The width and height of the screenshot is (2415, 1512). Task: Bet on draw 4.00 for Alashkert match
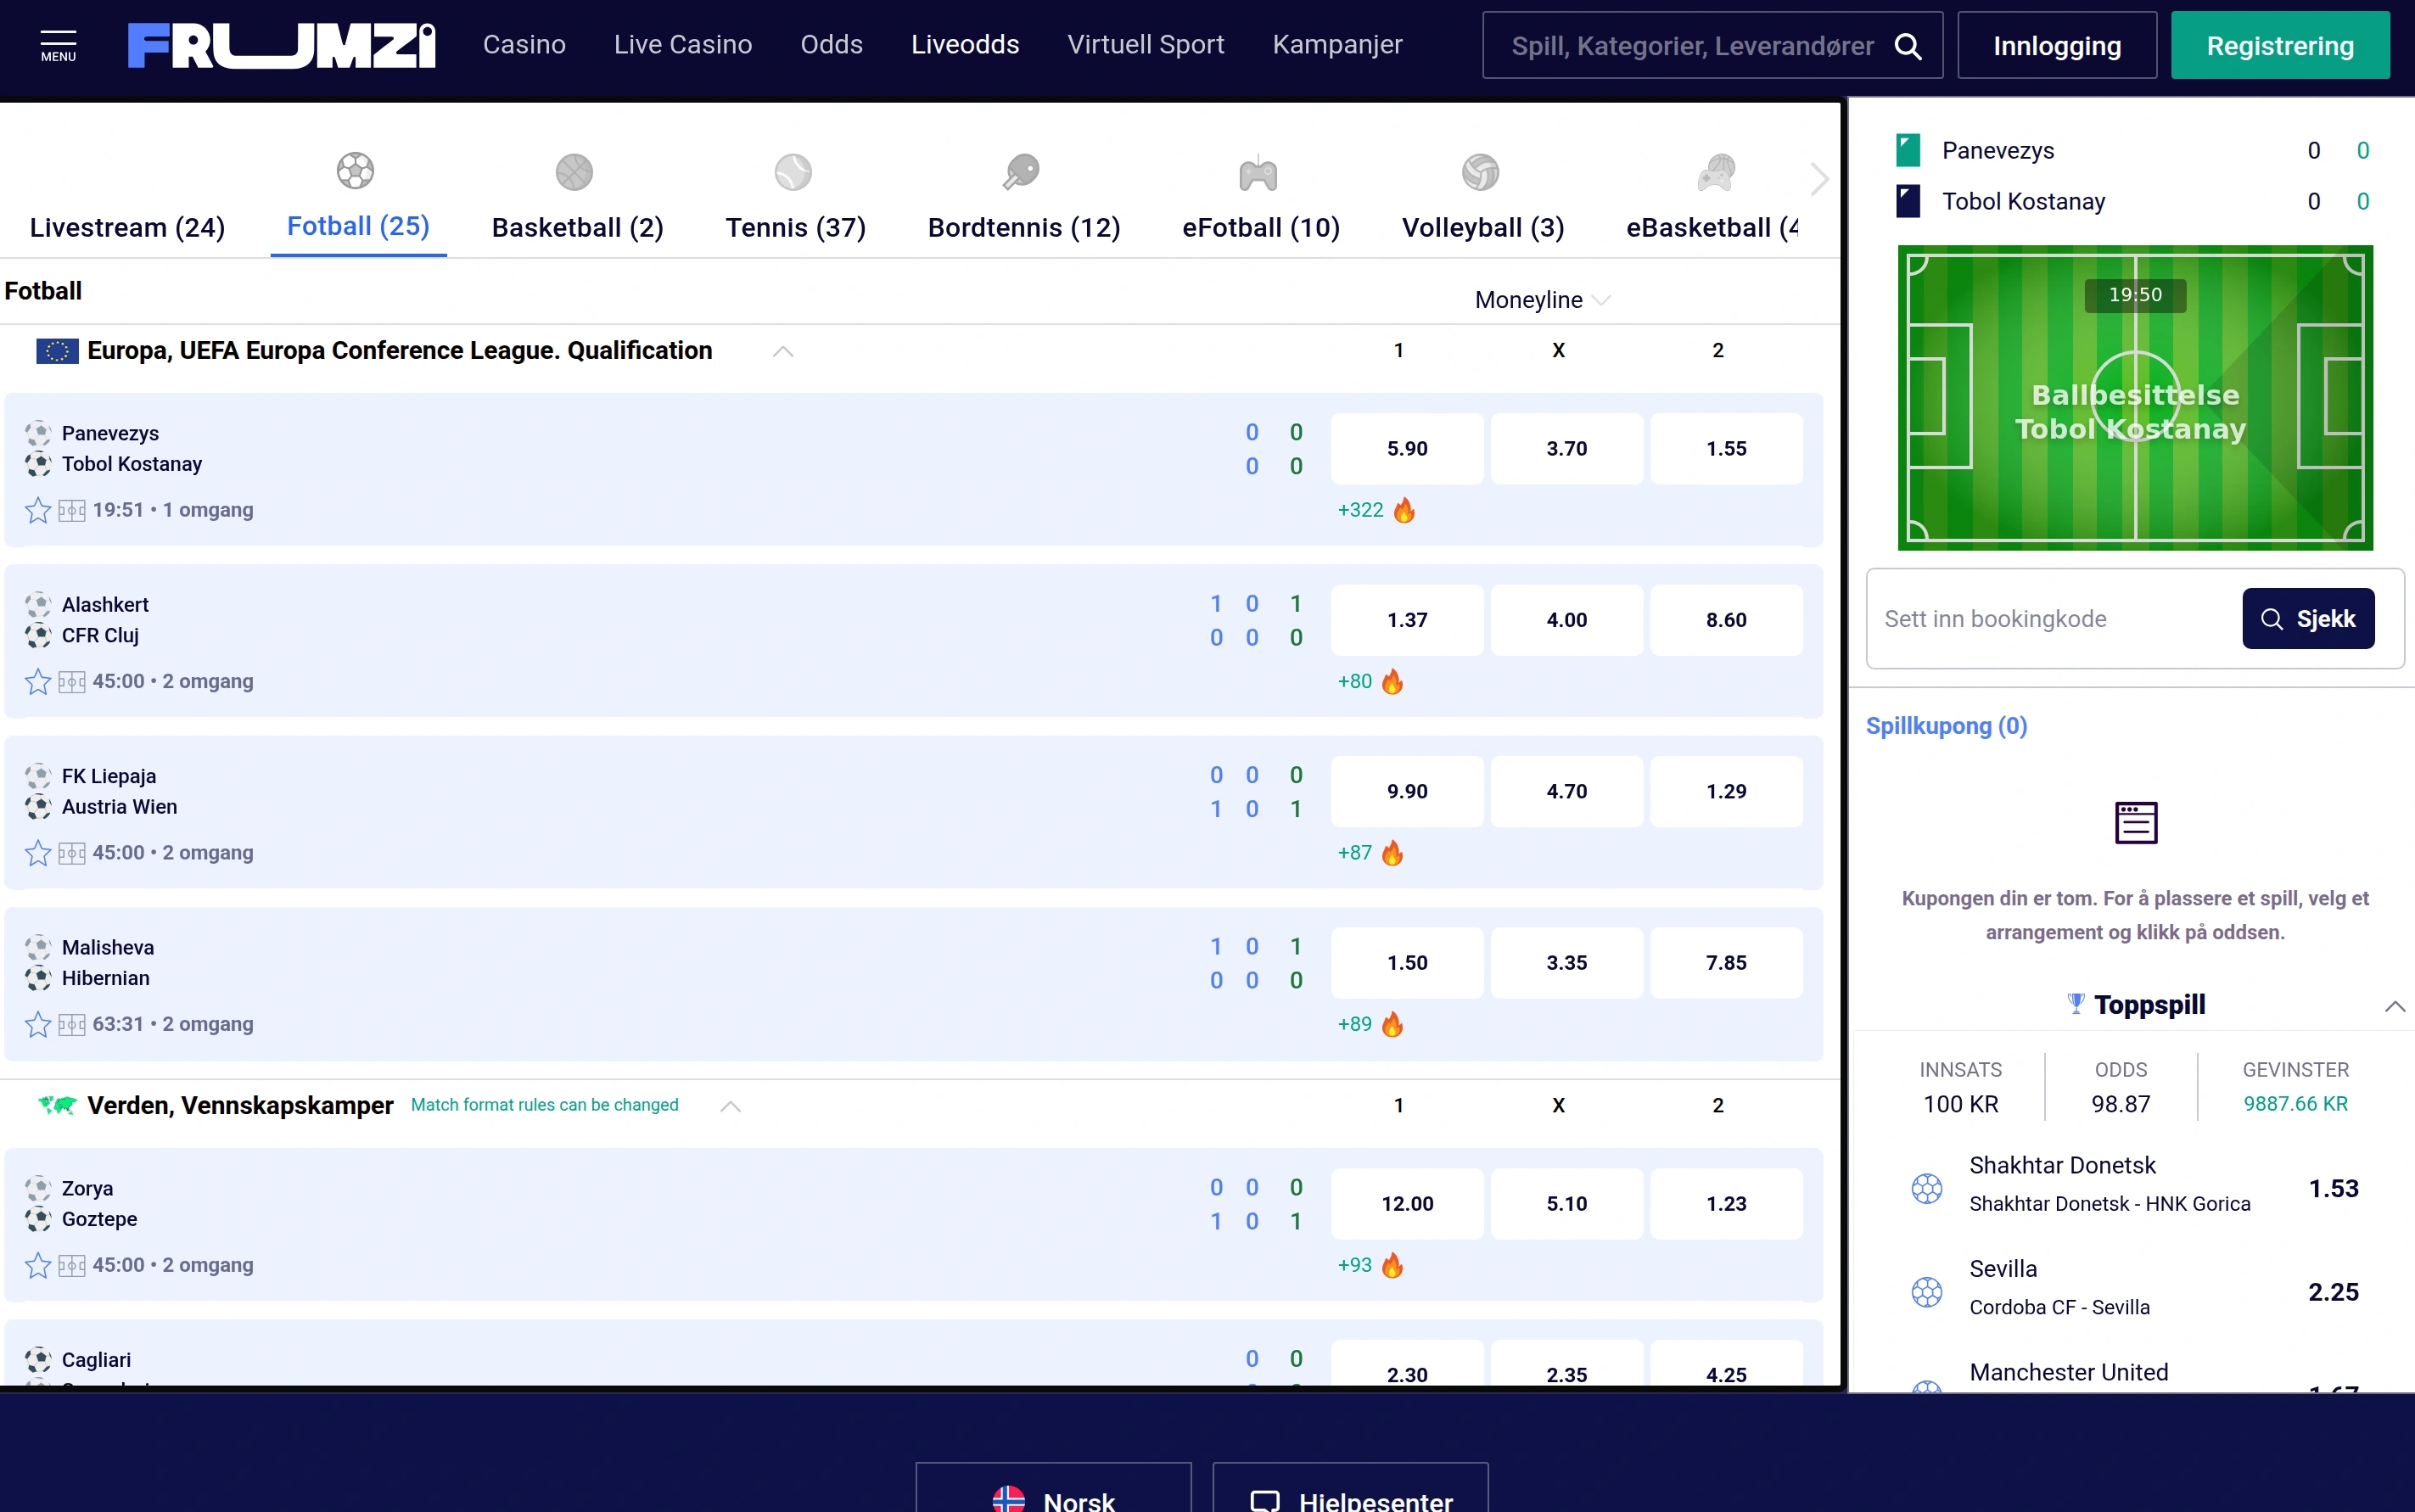pos(1566,620)
